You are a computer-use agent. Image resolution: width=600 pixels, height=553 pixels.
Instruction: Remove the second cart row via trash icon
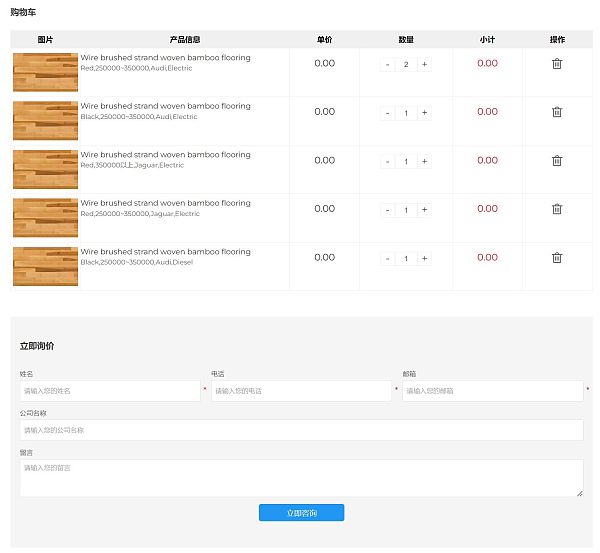point(557,112)
